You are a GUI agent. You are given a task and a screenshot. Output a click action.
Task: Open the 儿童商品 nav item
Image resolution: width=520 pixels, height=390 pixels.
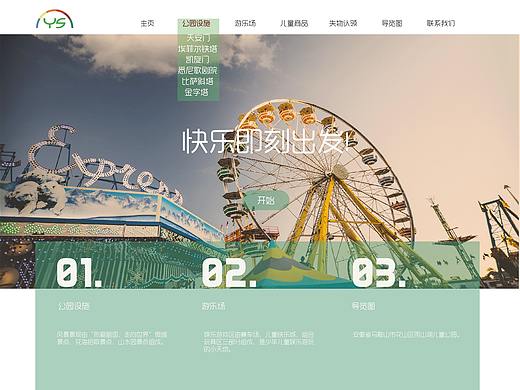click(x=294, y=23)
